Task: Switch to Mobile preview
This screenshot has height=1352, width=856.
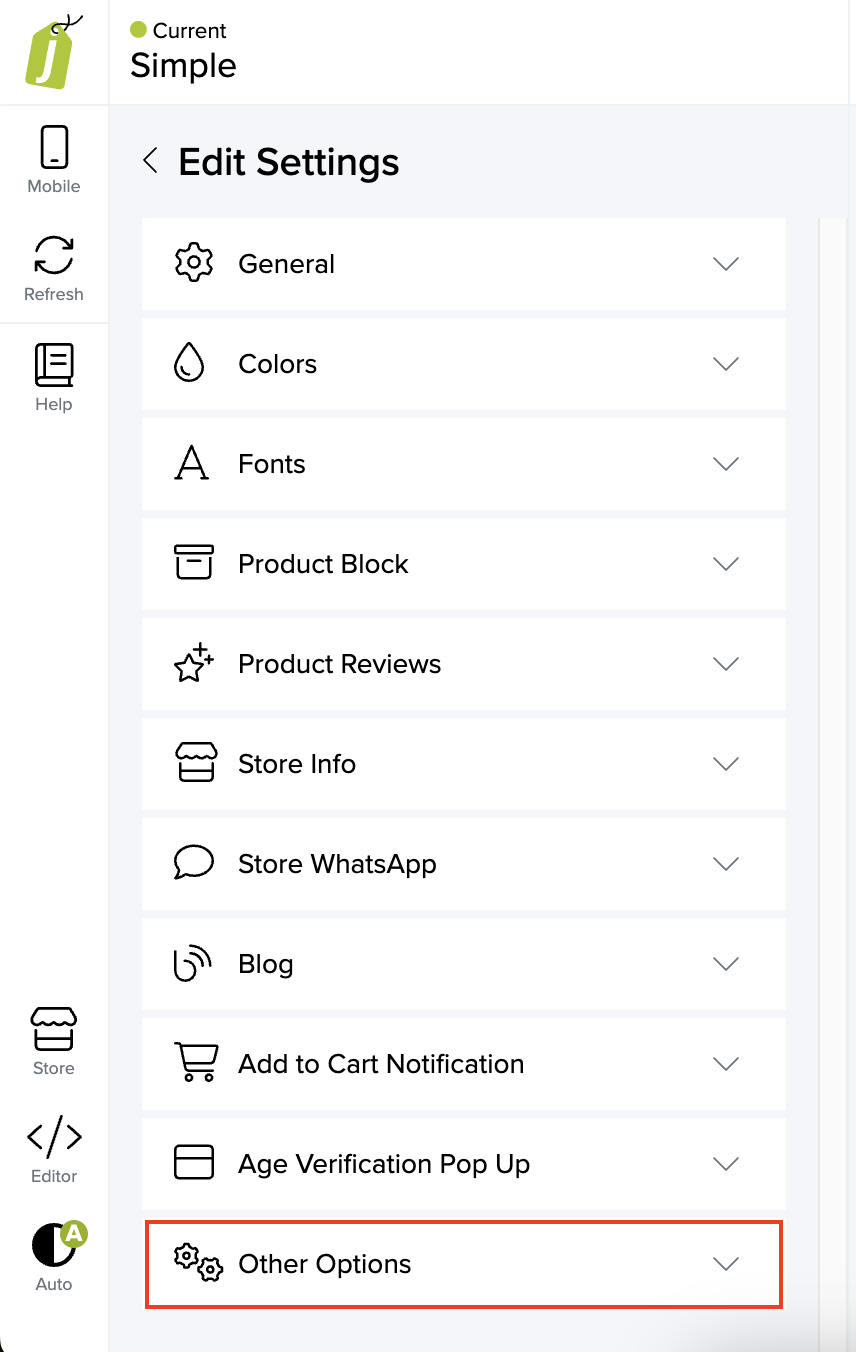Action: [x=54, y=159]
